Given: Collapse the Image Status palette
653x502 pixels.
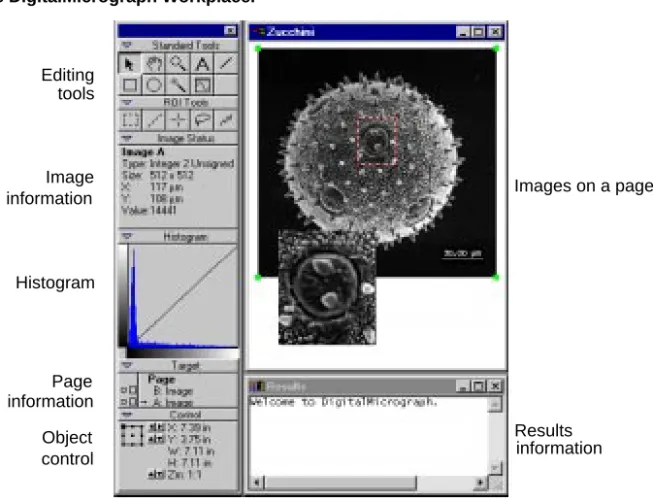Looking at the screenshot, I should [x=127, y=138].
